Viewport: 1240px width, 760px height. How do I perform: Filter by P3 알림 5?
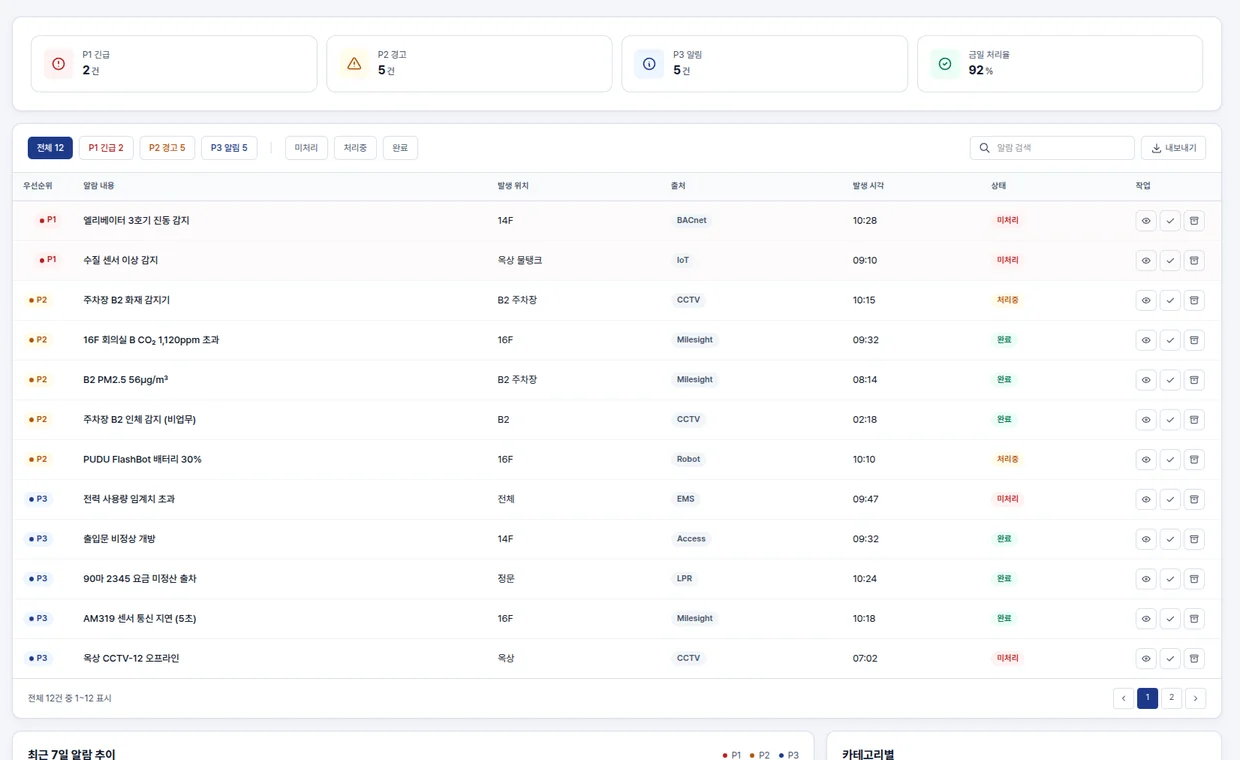click(229, 148)
